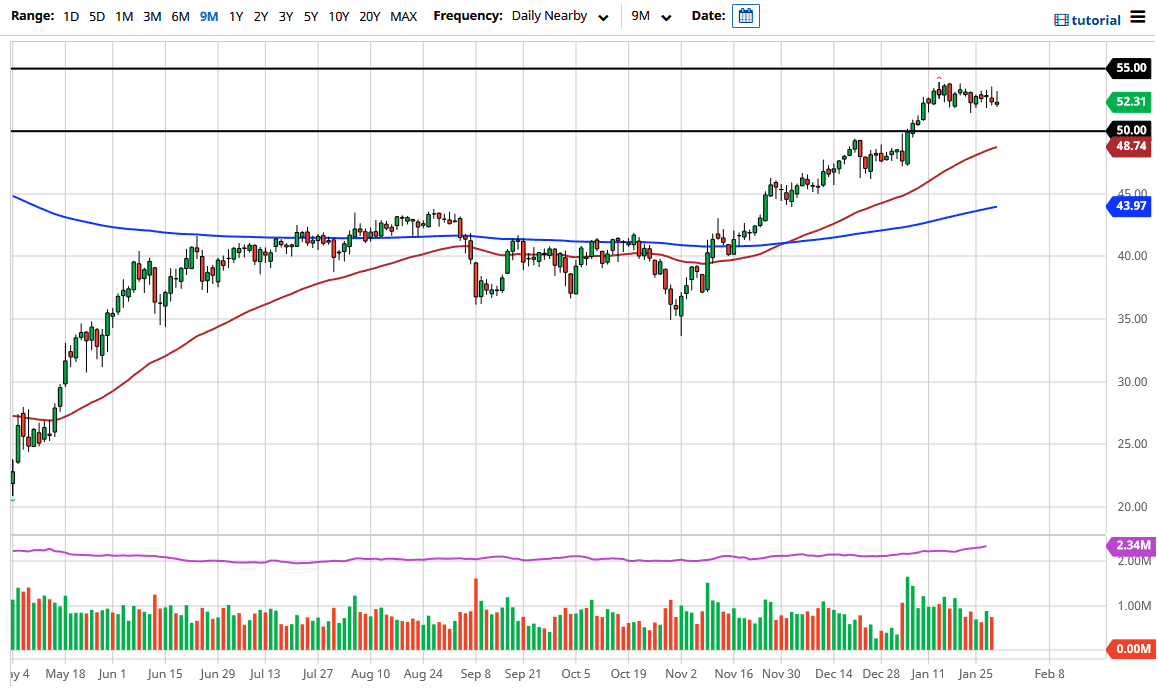Expand the 9M aggregation dropdown
This screenshot has height=695, width=1158.
(x=653, y=16)
